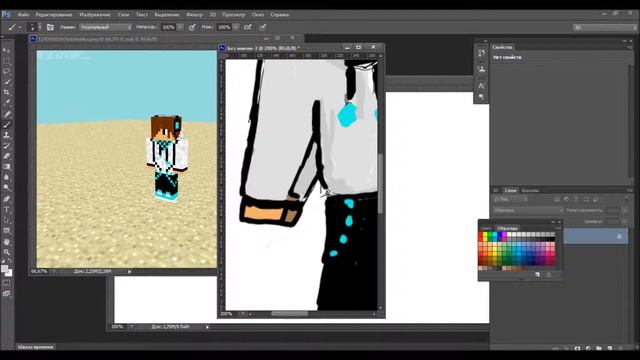Viewport: 640px width, 360px height.
Task: Select the Rectangle shape tool
Action: (x=7, y=231)
